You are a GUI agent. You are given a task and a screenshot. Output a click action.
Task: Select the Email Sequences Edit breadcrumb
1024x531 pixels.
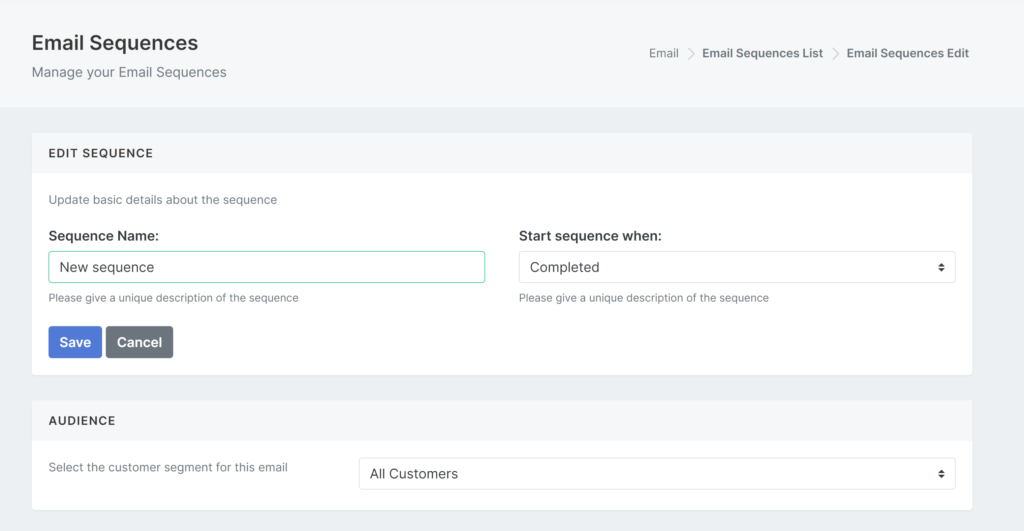(907, 54)
